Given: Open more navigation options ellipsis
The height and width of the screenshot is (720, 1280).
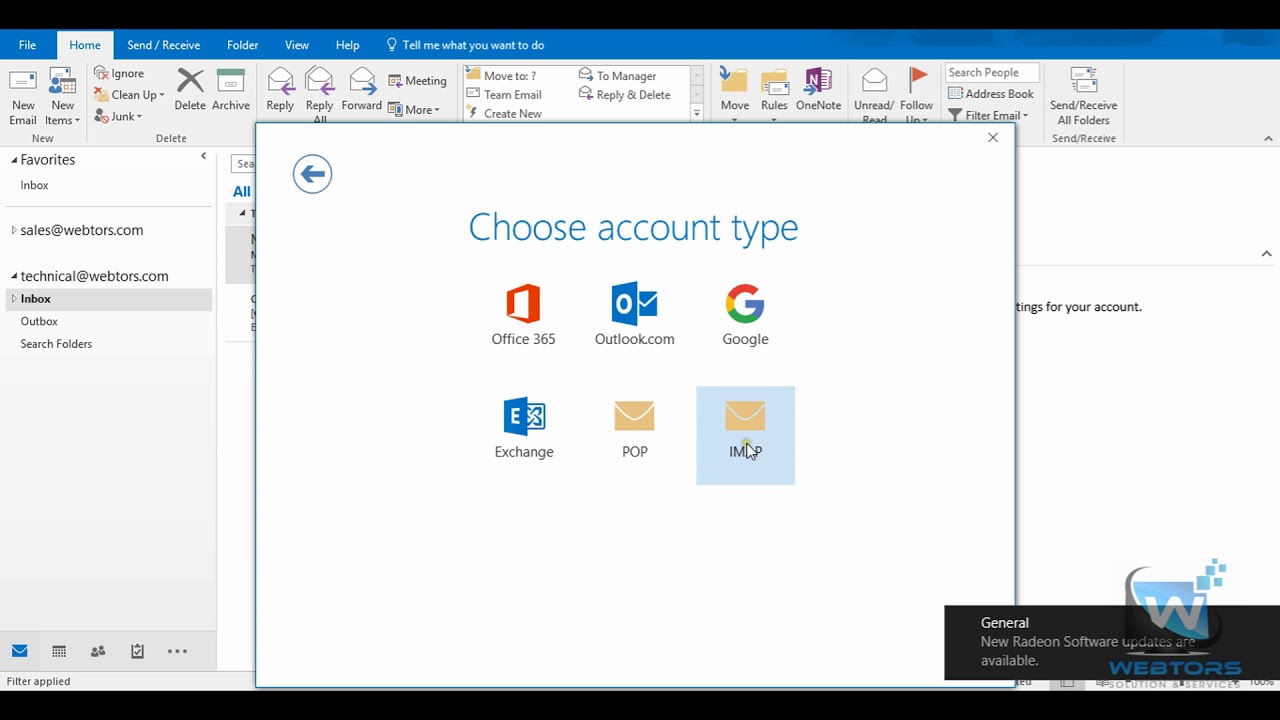Looking at the screenshot, I should 177,651.
